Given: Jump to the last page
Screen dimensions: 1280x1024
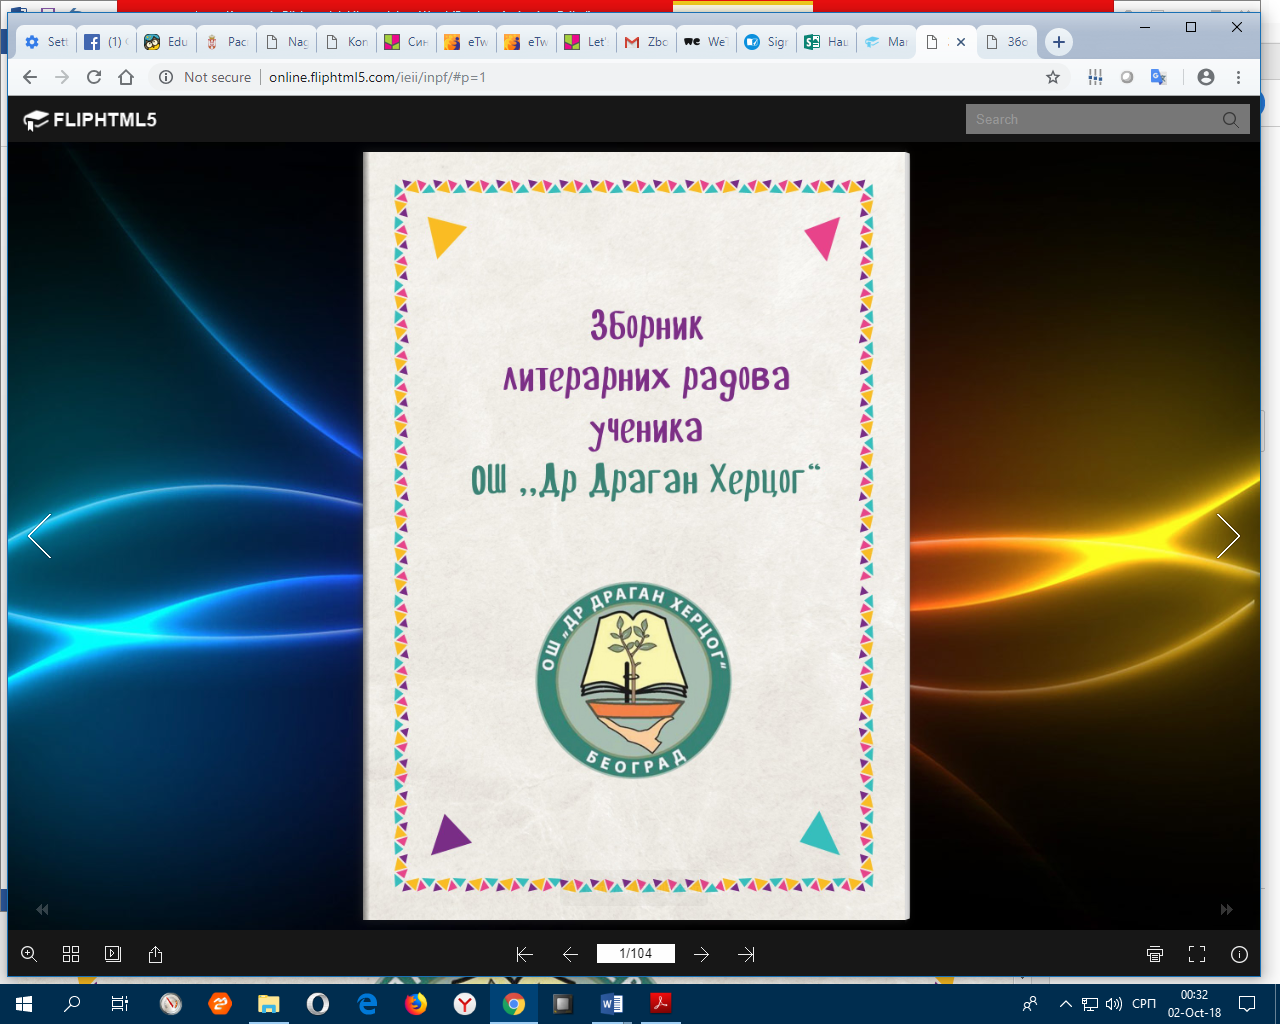Looking at the screenshot, I should [x=746, y=954].
